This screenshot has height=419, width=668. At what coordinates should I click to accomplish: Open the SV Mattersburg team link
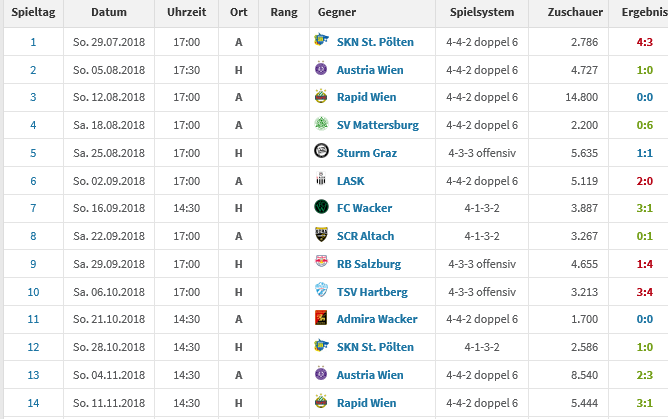pos(378,125)
